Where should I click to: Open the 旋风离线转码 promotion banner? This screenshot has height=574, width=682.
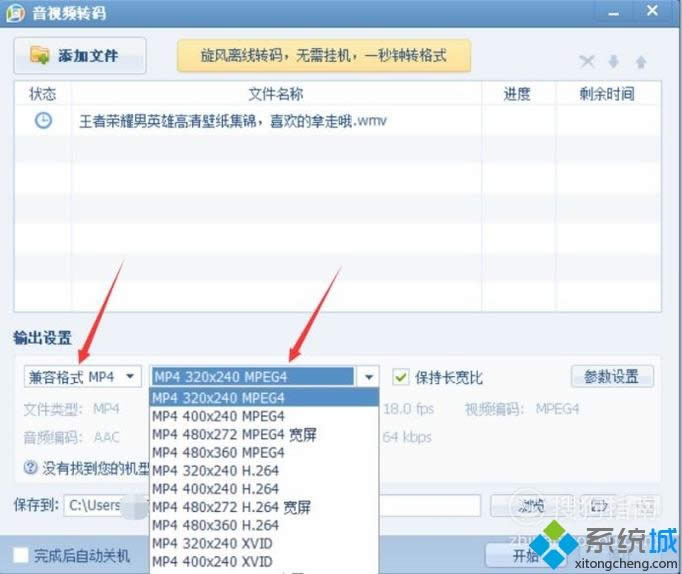click(x=324, y=56)
